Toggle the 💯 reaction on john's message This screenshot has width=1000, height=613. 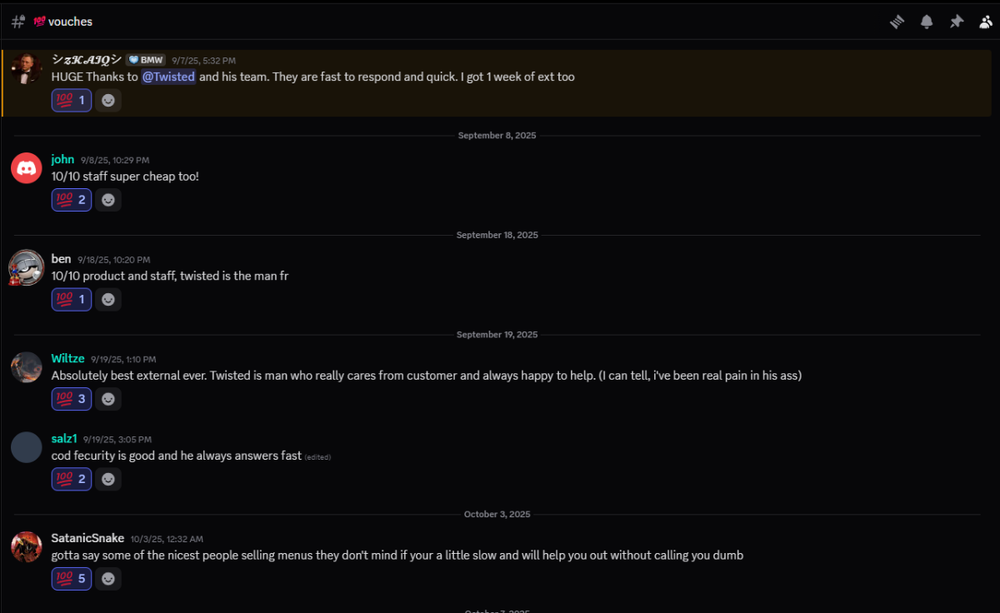71,199
